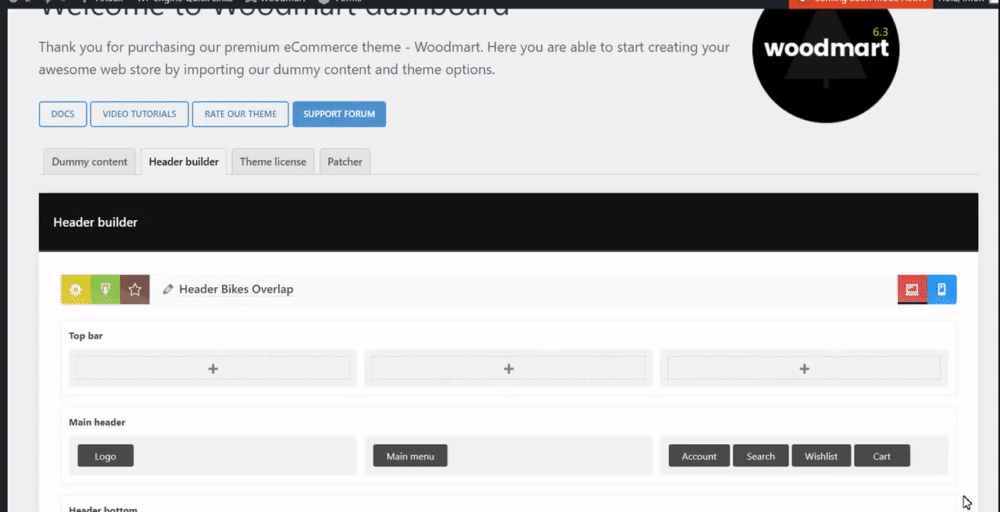Viewport: 1000px width, 512px height.
Task: Edit the Header Bikes Overlap name field
Action: [236, 289]
